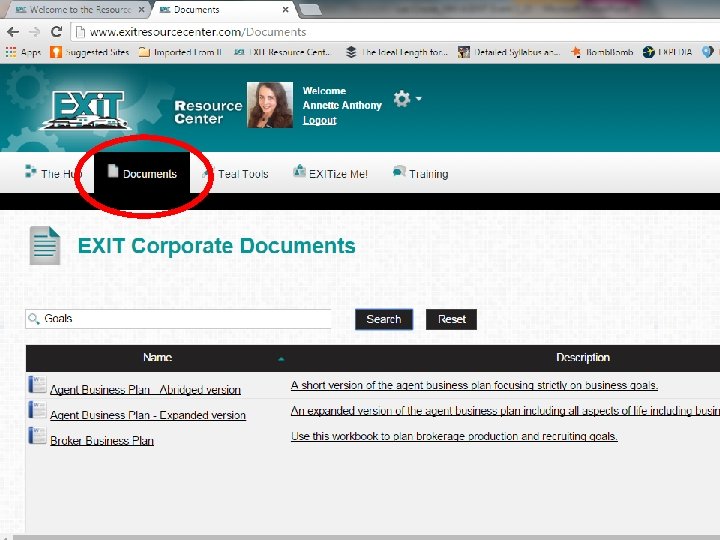Click the Name column sort arrow
720x540 pixels.
pos(281,359)
